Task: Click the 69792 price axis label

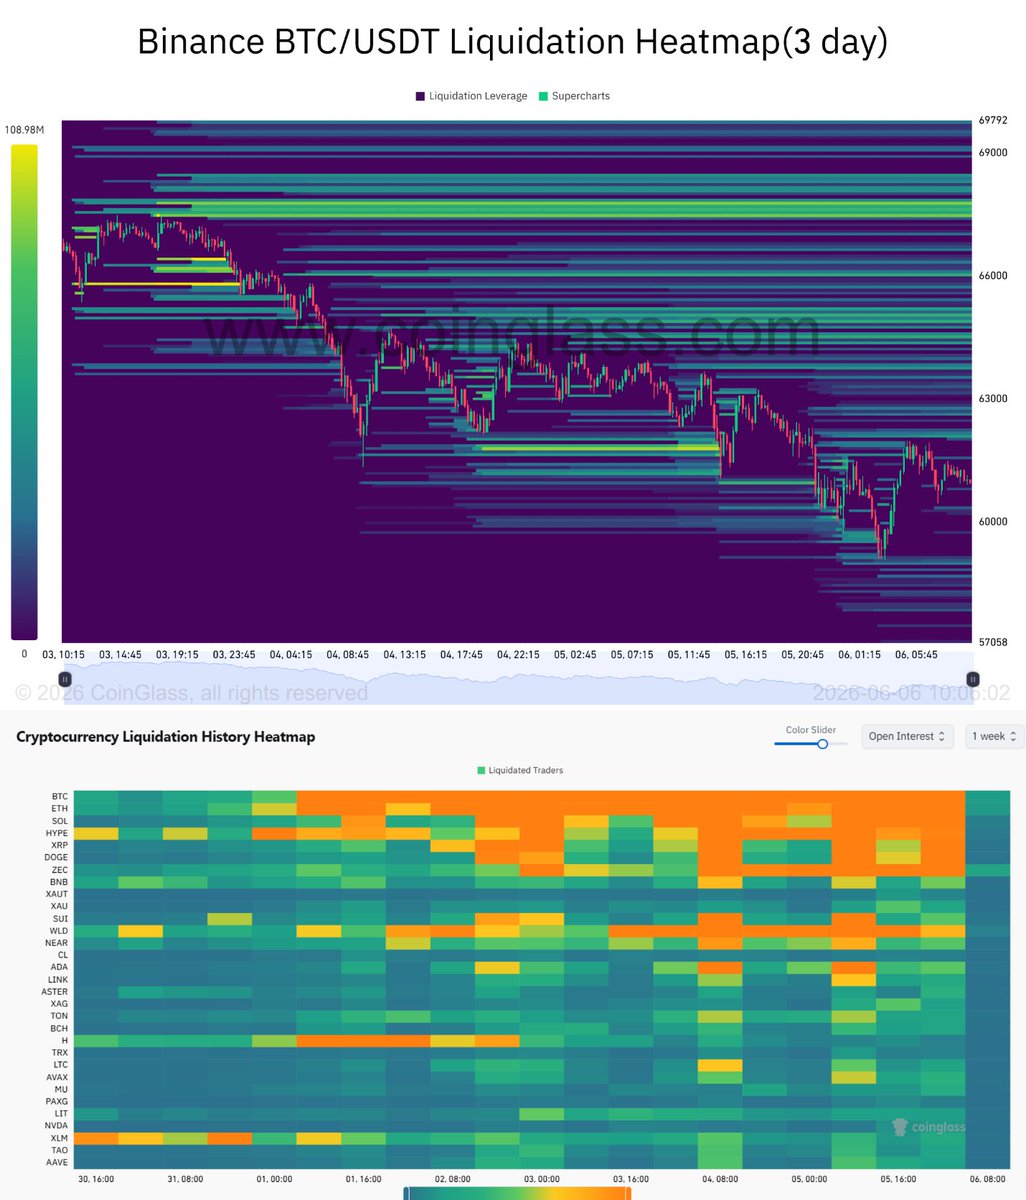Action: coord(991,121)
